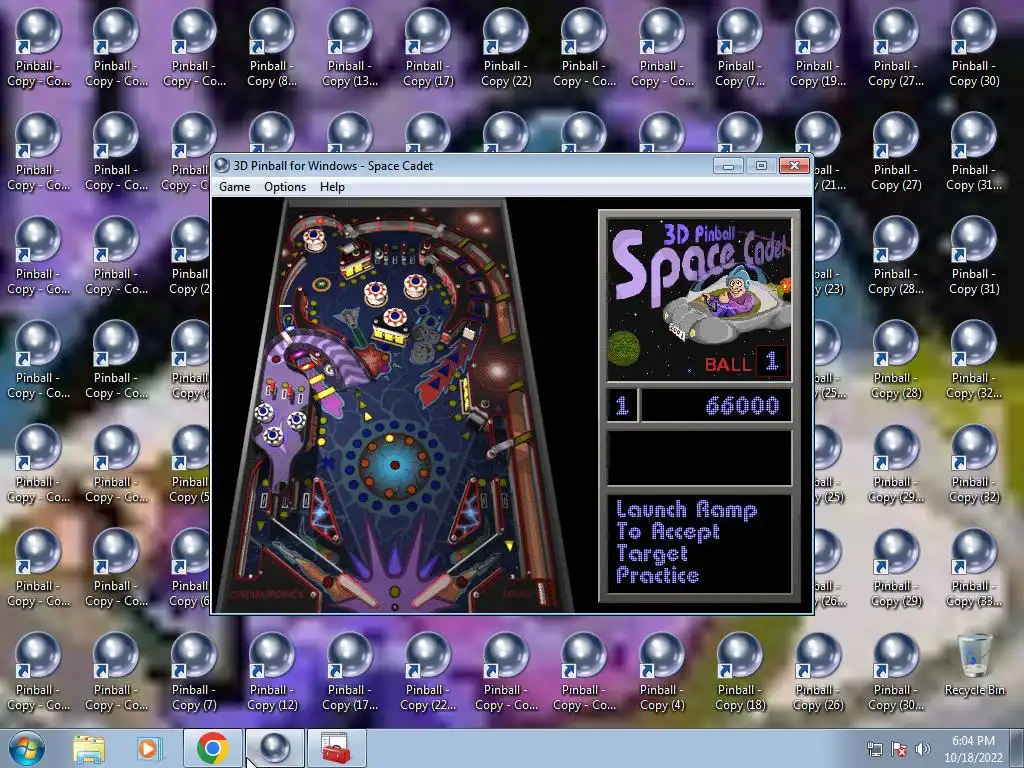The height and width of the screenshot is (768, 1024).
Task: Select the Pinball - Copy (4) desktop shortcut
Action: (662, 671)
